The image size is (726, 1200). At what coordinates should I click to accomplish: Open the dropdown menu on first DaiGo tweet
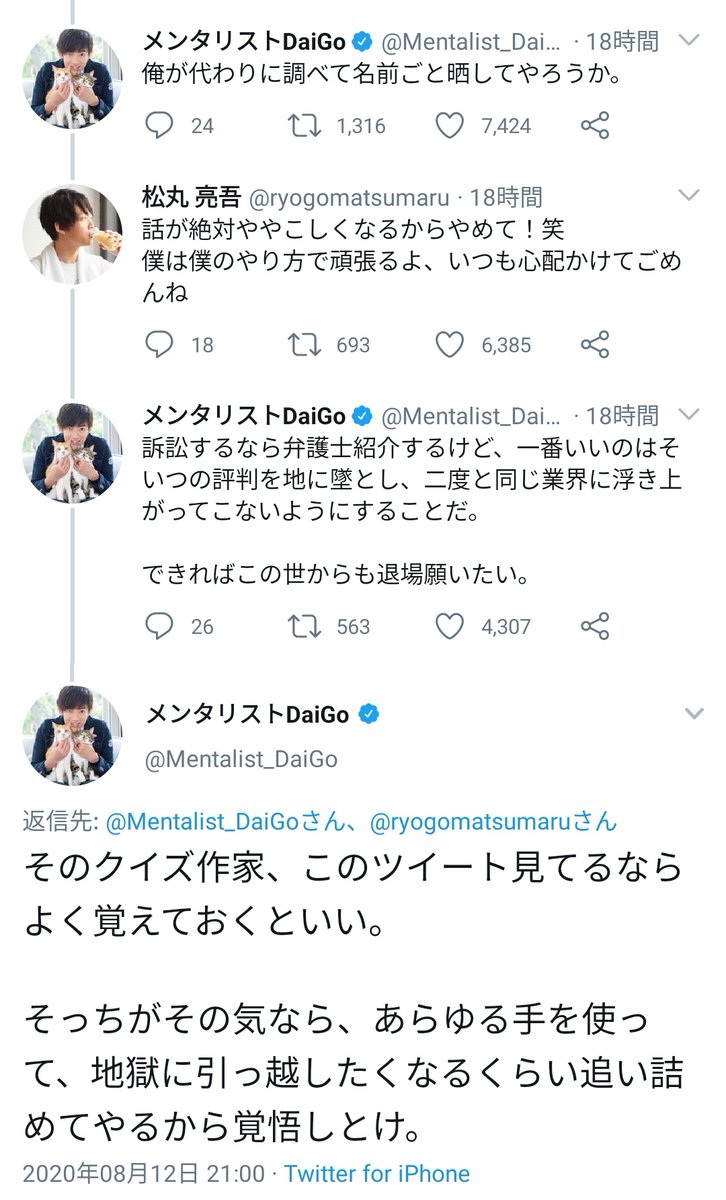[692, 41]
